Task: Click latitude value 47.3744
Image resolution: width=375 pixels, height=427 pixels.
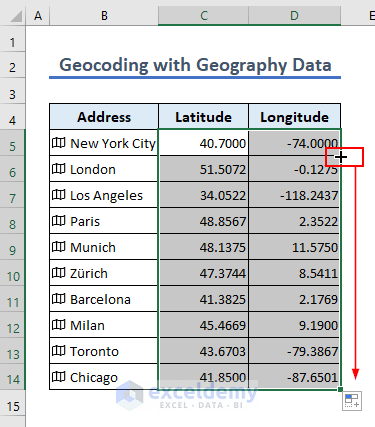Action: (223, 273)
